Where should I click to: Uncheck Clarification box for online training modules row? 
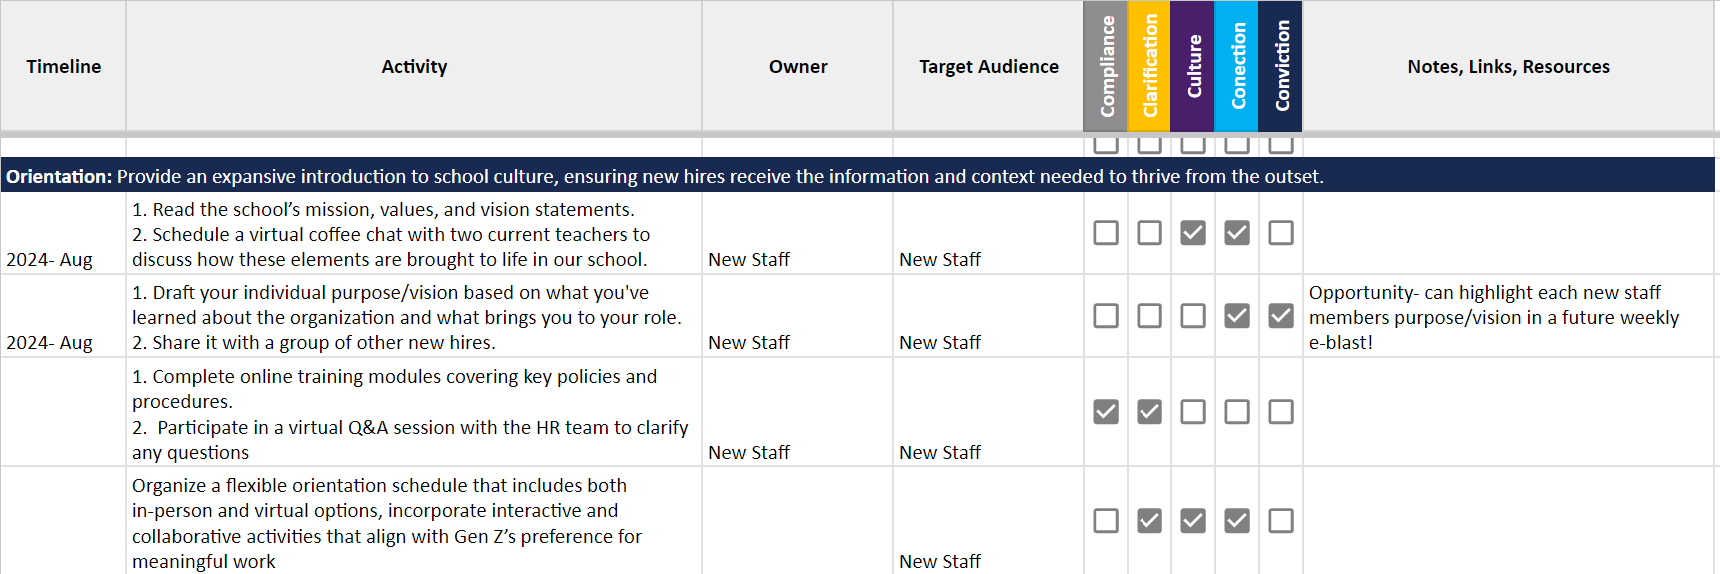click(x=1150, y=412)
